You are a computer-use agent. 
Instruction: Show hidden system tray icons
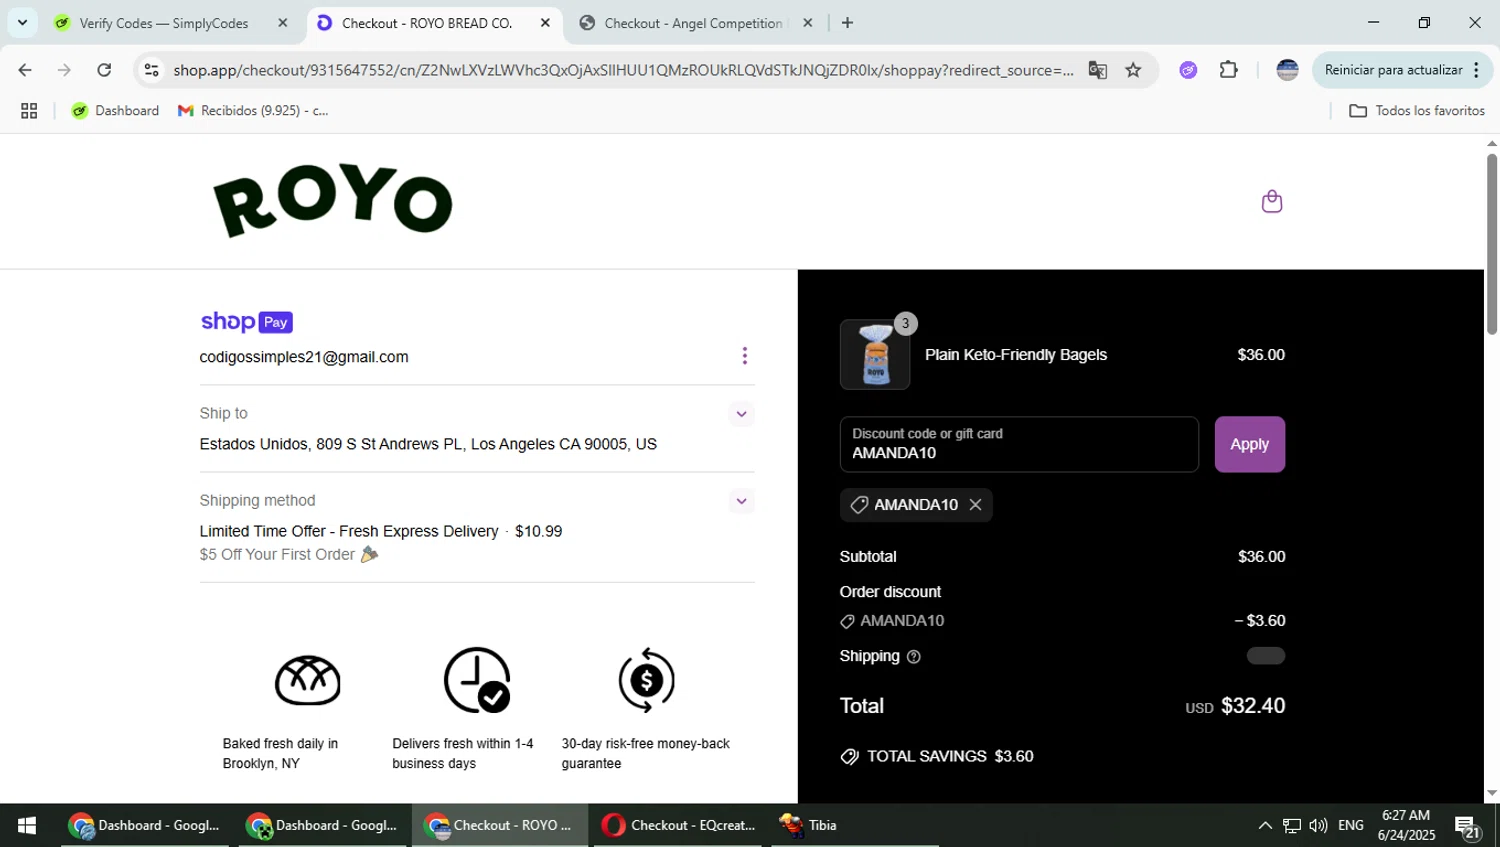pos(1264,825)
